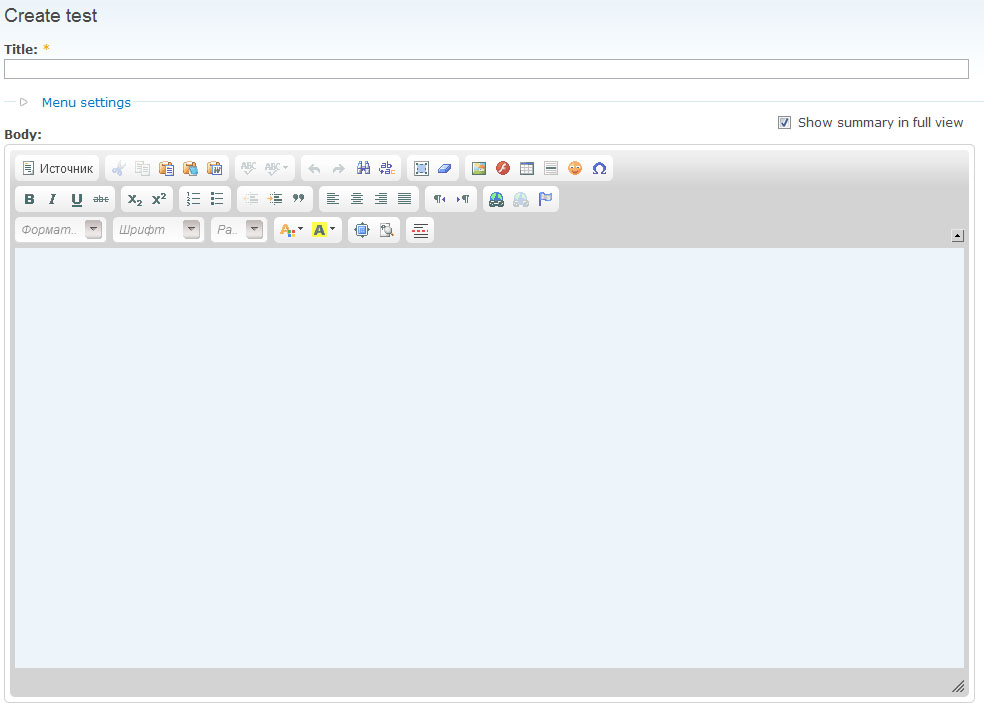Screen dimensions: 984x703
Task: Expand the Menu settings triangle
Action: (23, 102)
